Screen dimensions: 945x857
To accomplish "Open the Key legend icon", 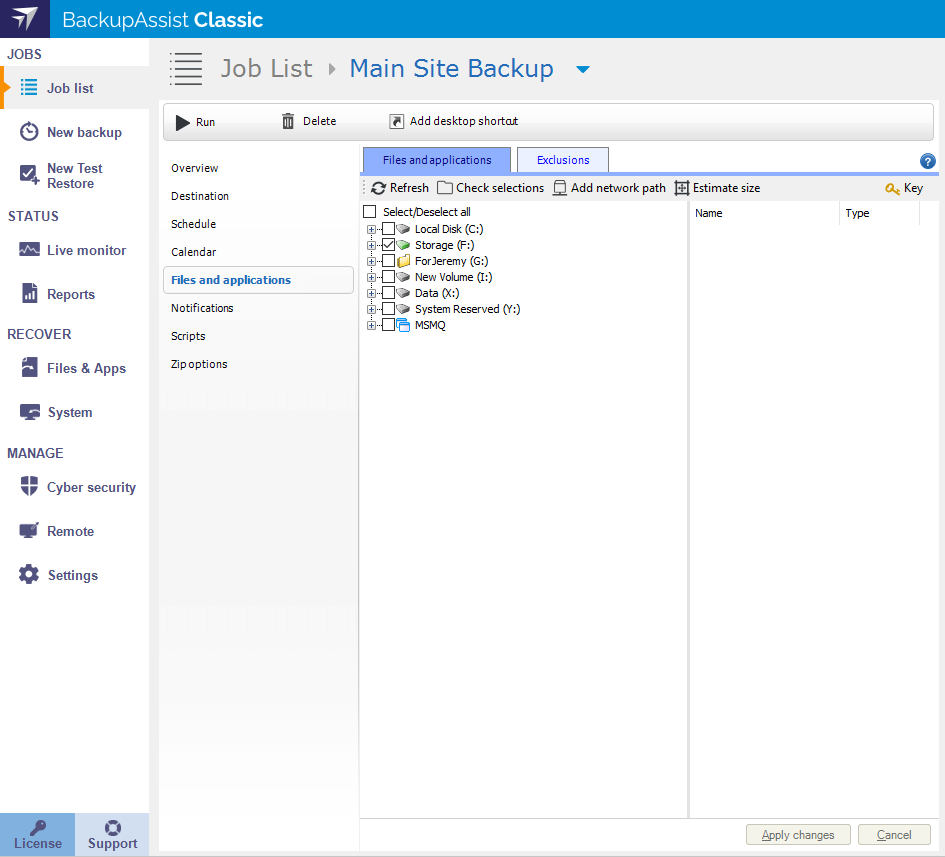I will (893, 188).
